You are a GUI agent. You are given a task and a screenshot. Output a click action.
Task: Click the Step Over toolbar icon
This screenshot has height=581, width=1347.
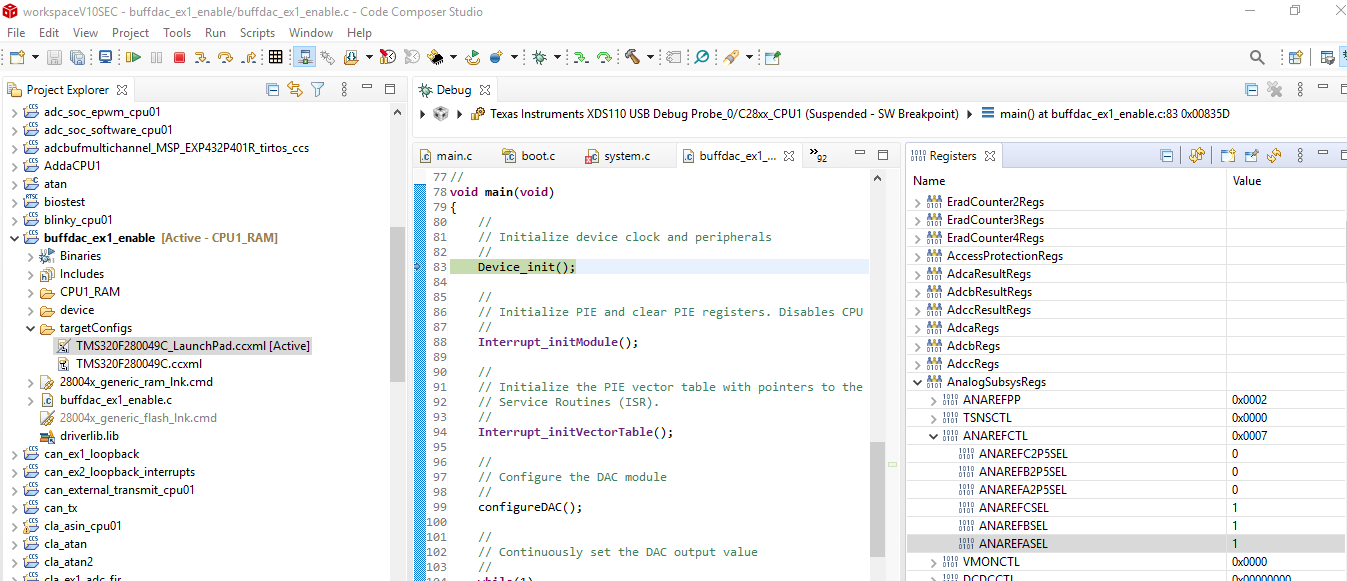tap(225, 58)
